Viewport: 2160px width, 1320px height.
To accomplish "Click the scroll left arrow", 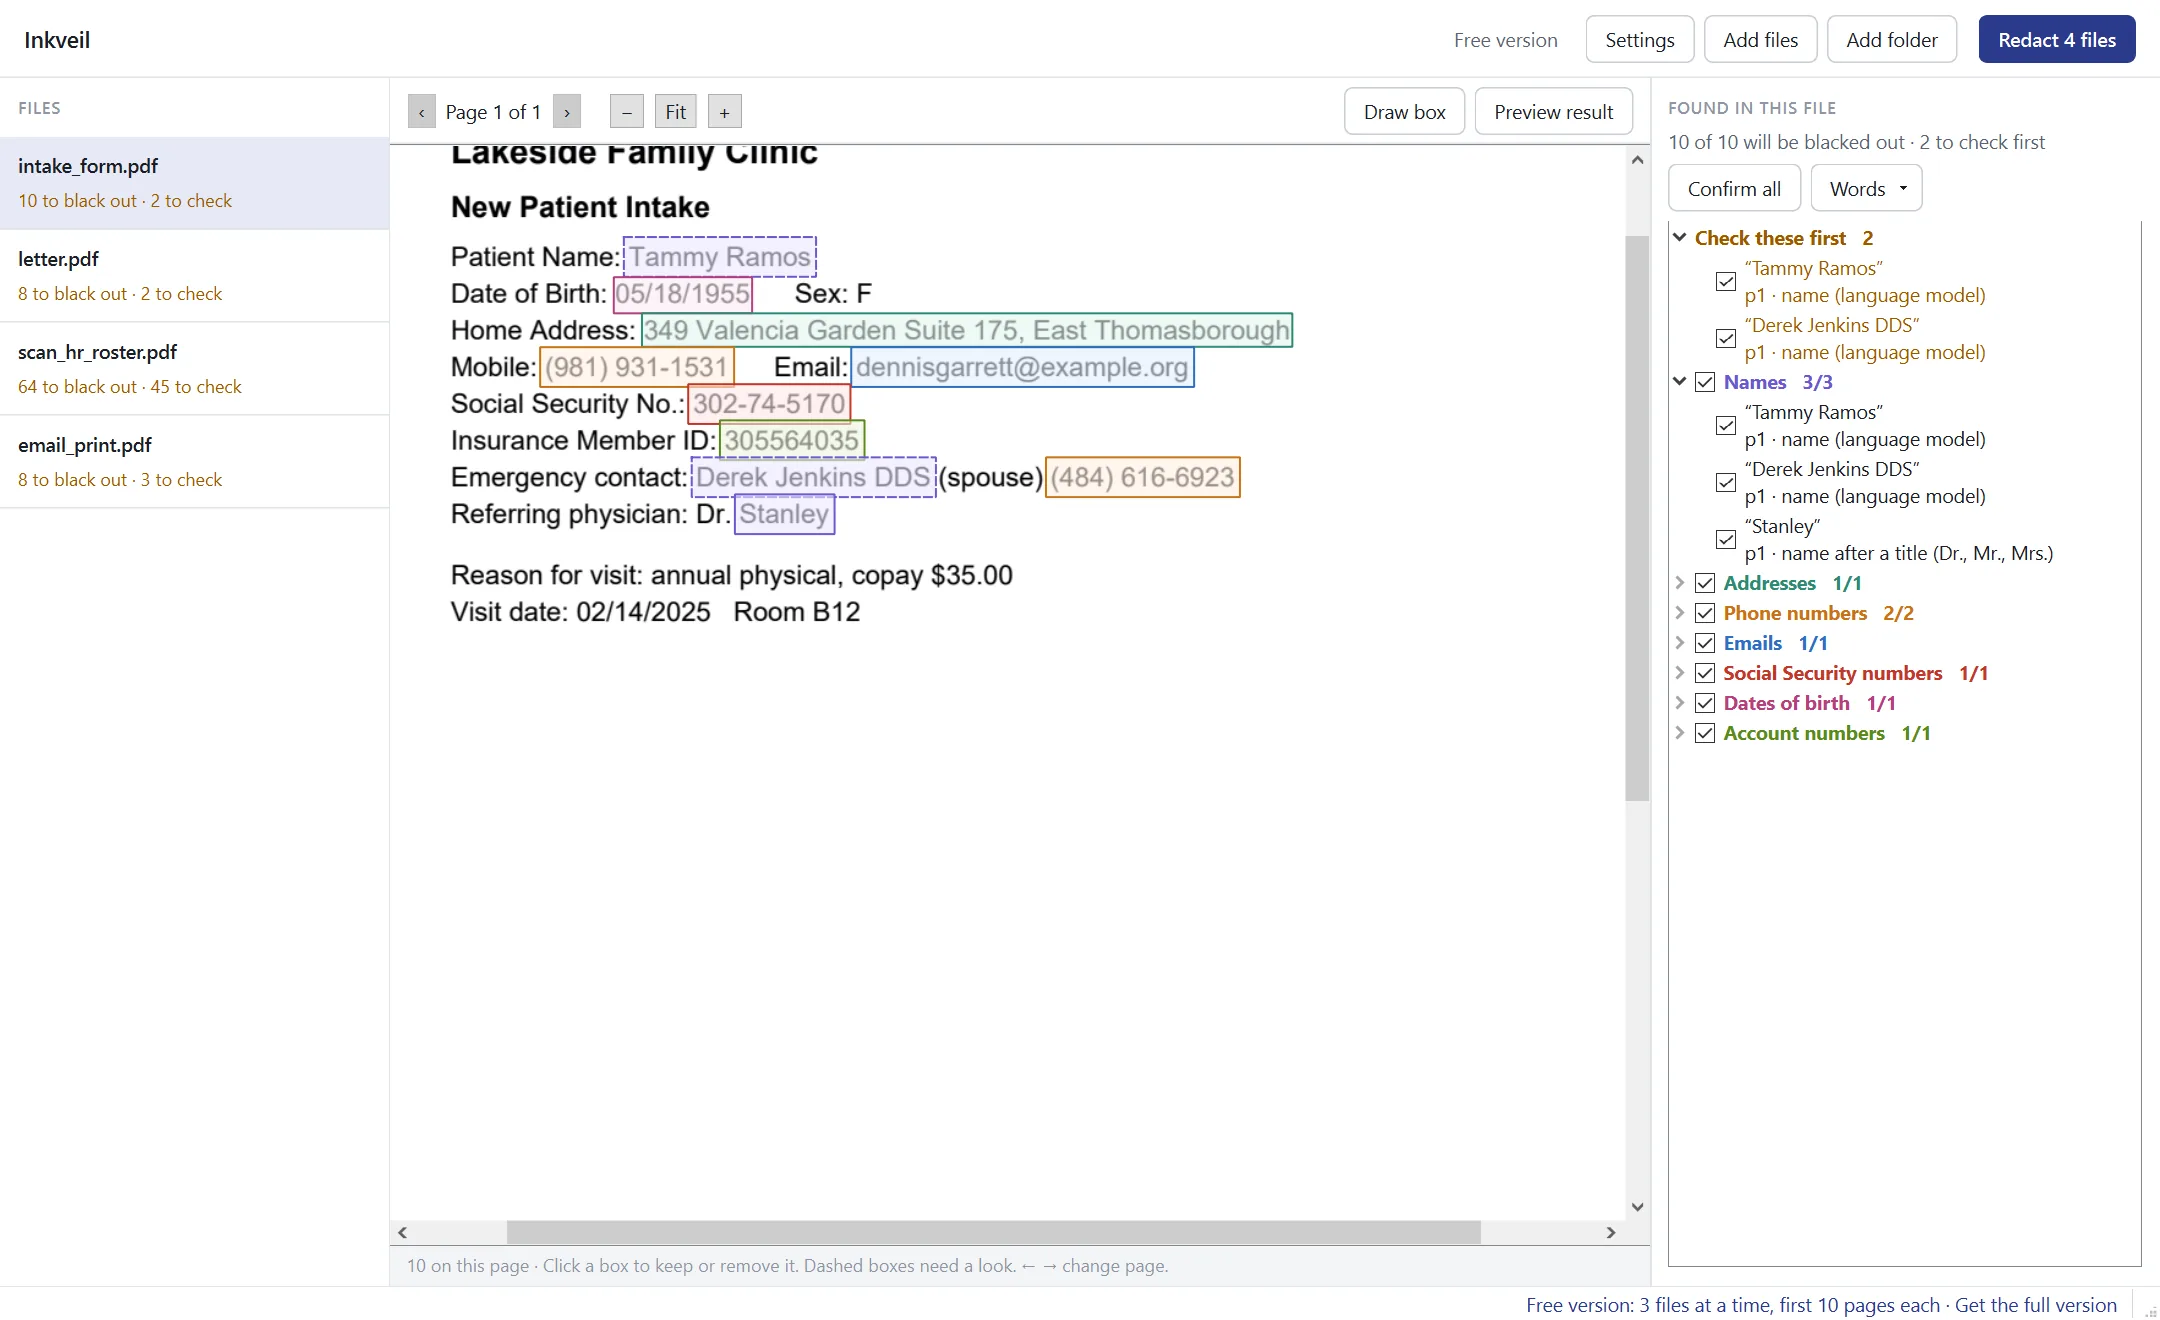I will [x=402, y=1232].
